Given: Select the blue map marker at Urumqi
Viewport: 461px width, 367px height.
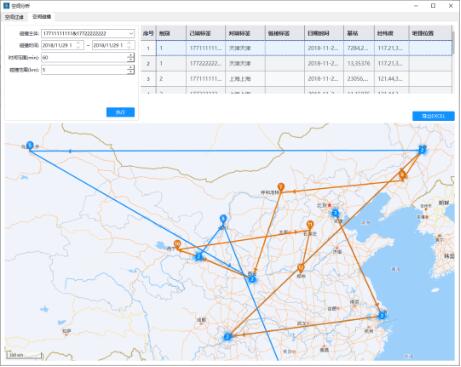Looking at the screenshot, I should (x=30, y=146).
